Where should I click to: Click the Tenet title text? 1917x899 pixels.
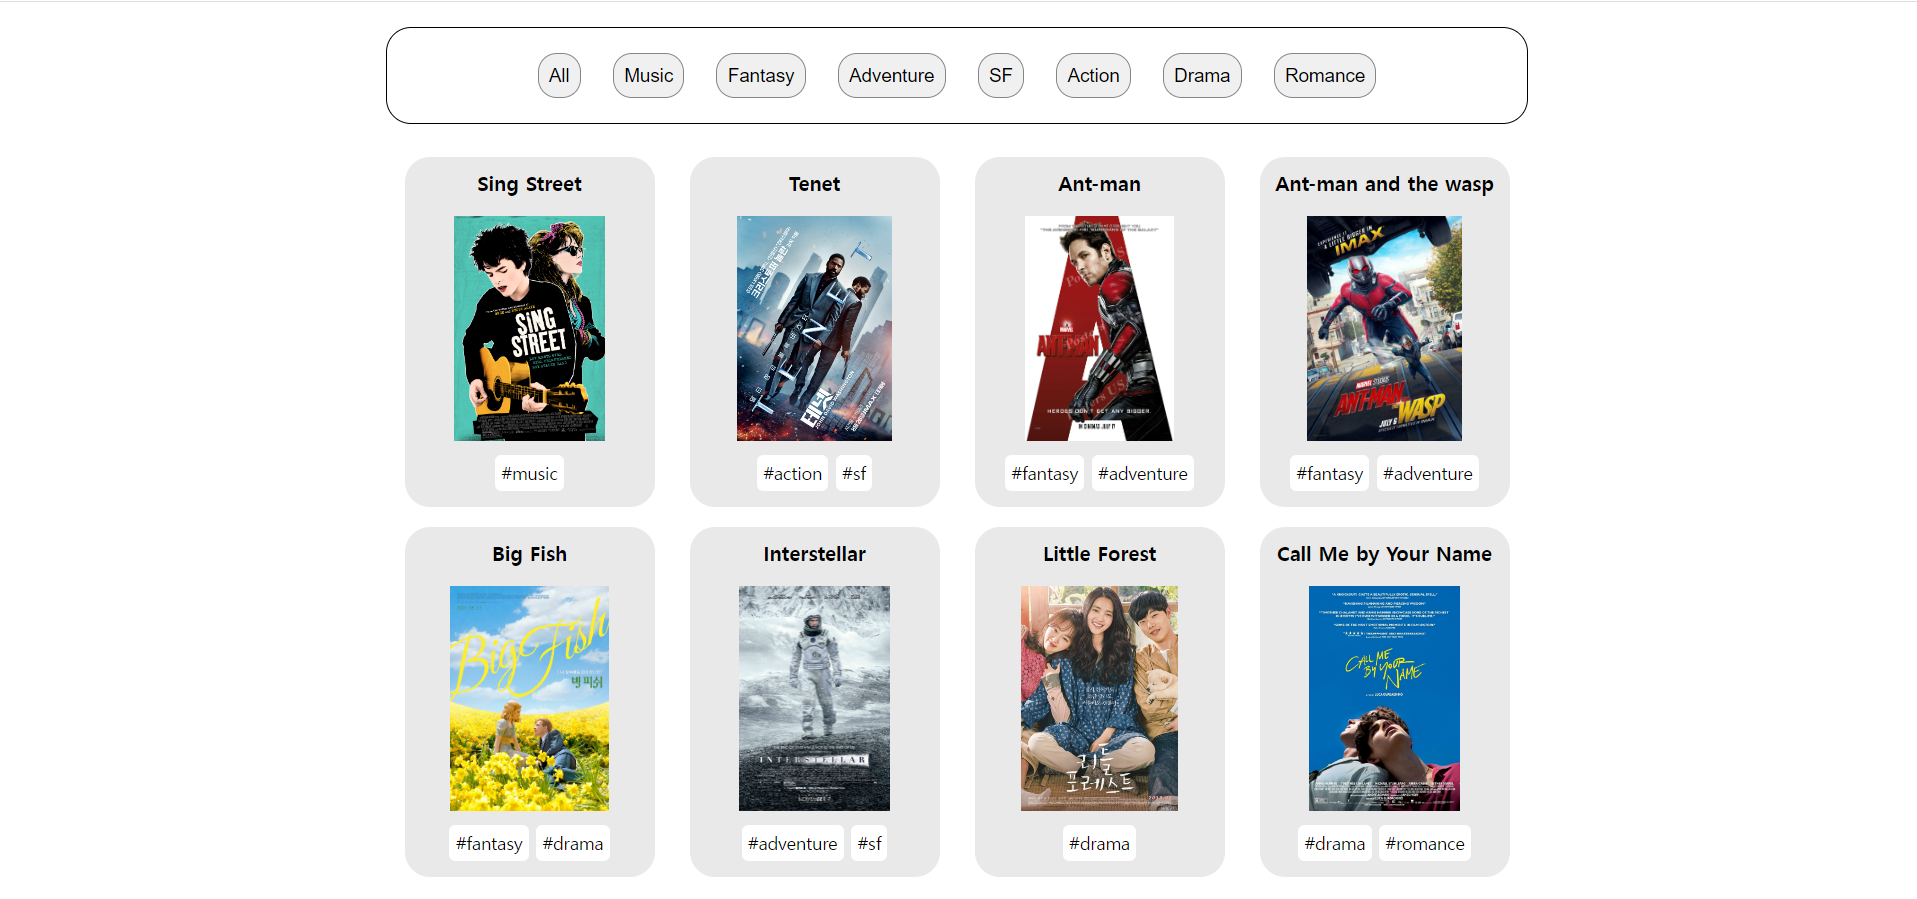pyautogui.click(x=814, y=184)
